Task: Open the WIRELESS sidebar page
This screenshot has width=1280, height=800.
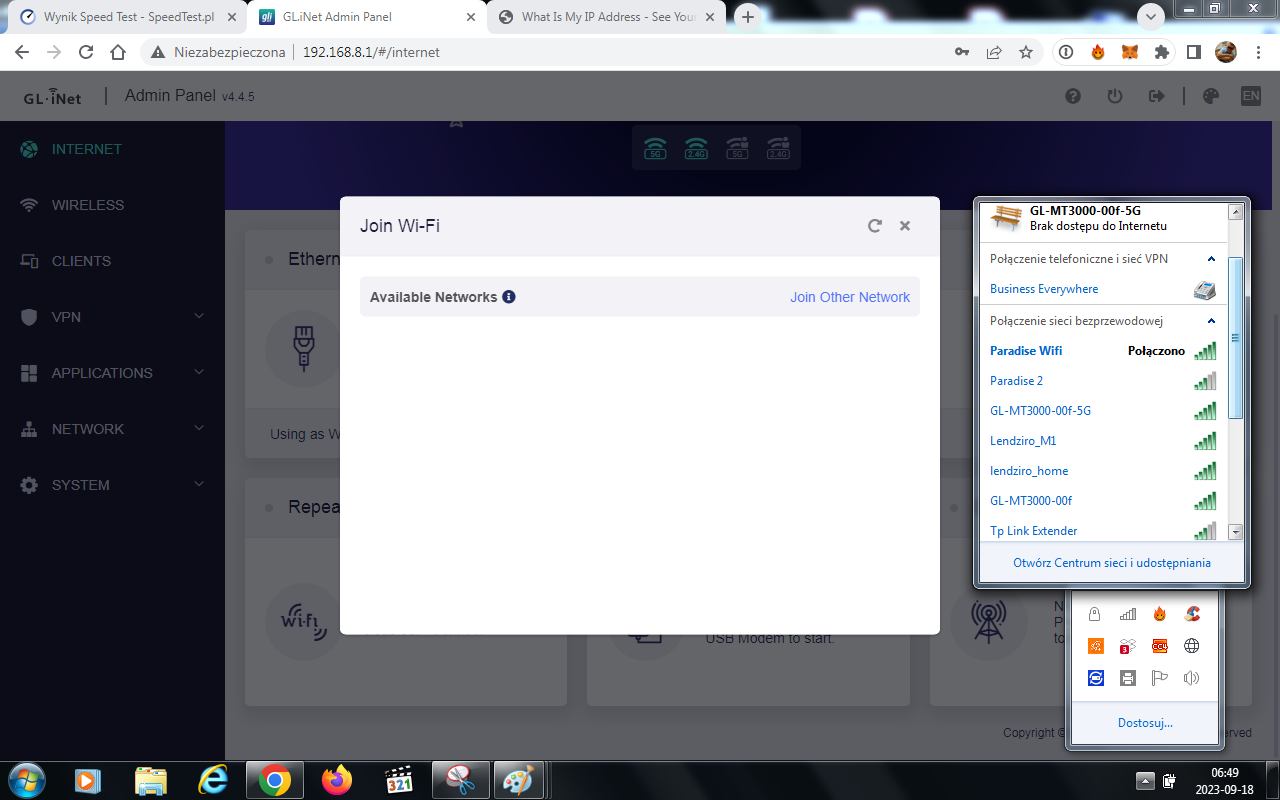Action: click(x=88, y=205)
